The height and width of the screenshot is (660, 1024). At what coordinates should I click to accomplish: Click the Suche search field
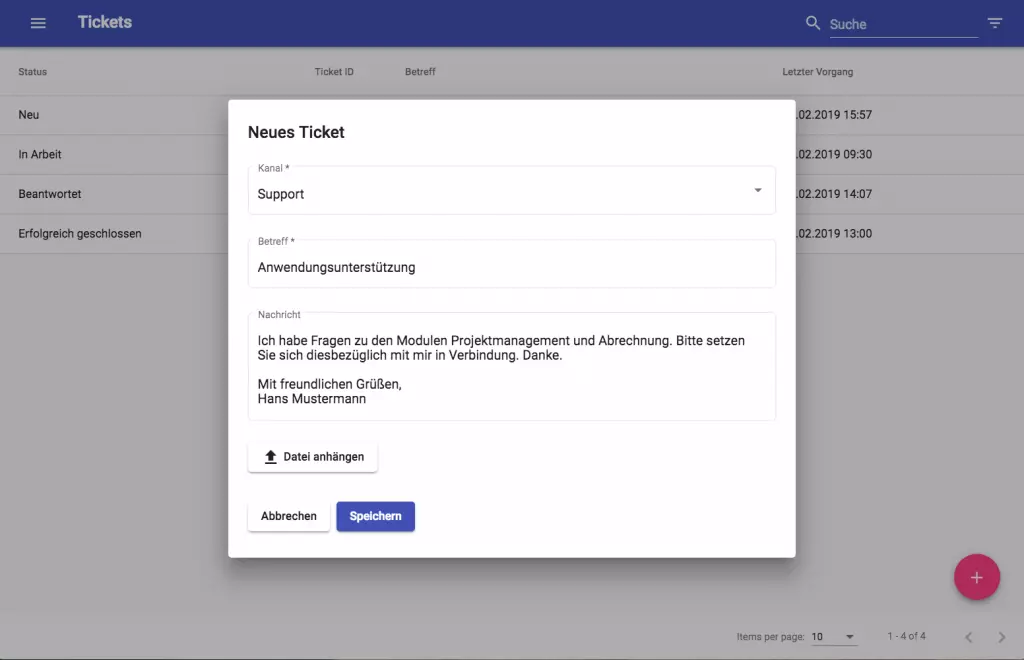point(903,25)
